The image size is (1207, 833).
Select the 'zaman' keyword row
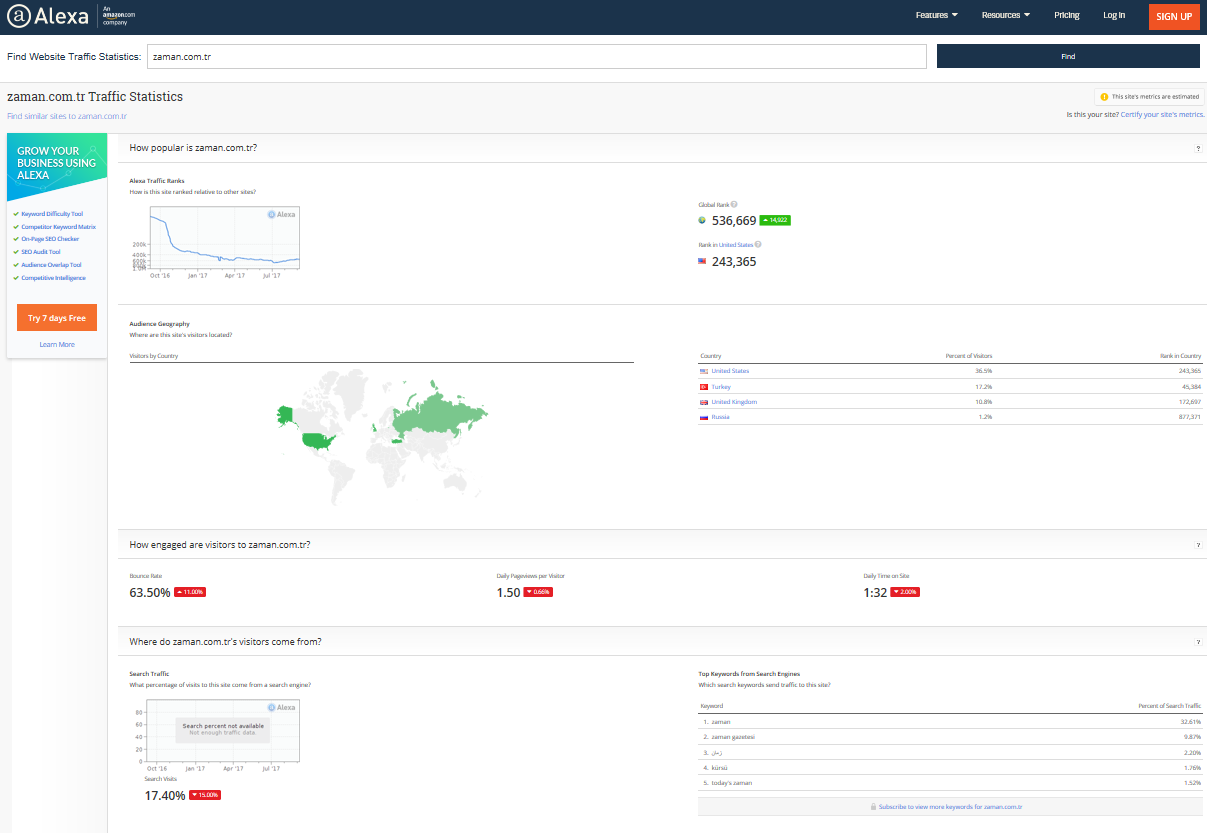(950, 721)
